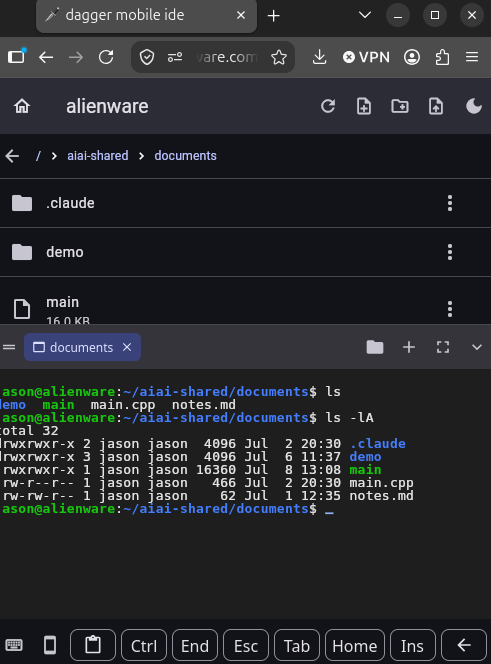491x664 pixels.
Task: List all browser tabs dropdown
Action: [365, 15]
